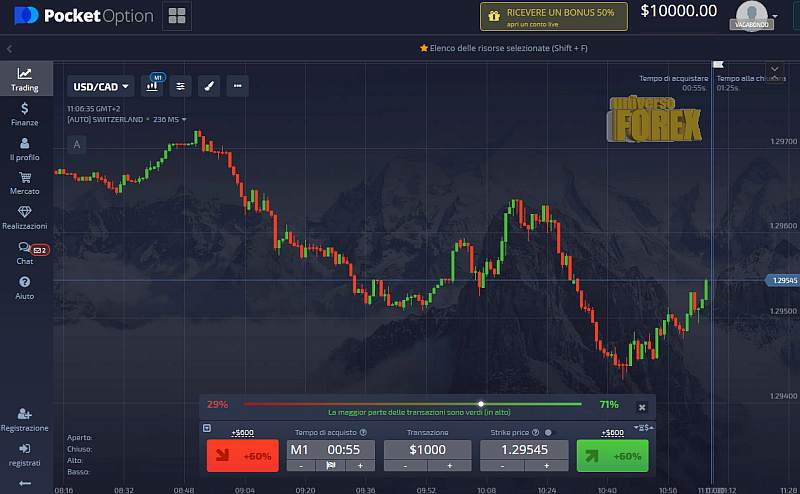The width and height of the screenshot is (800, 494).
Task: Toggle the flag under purchase time
Action: (331, 465)
